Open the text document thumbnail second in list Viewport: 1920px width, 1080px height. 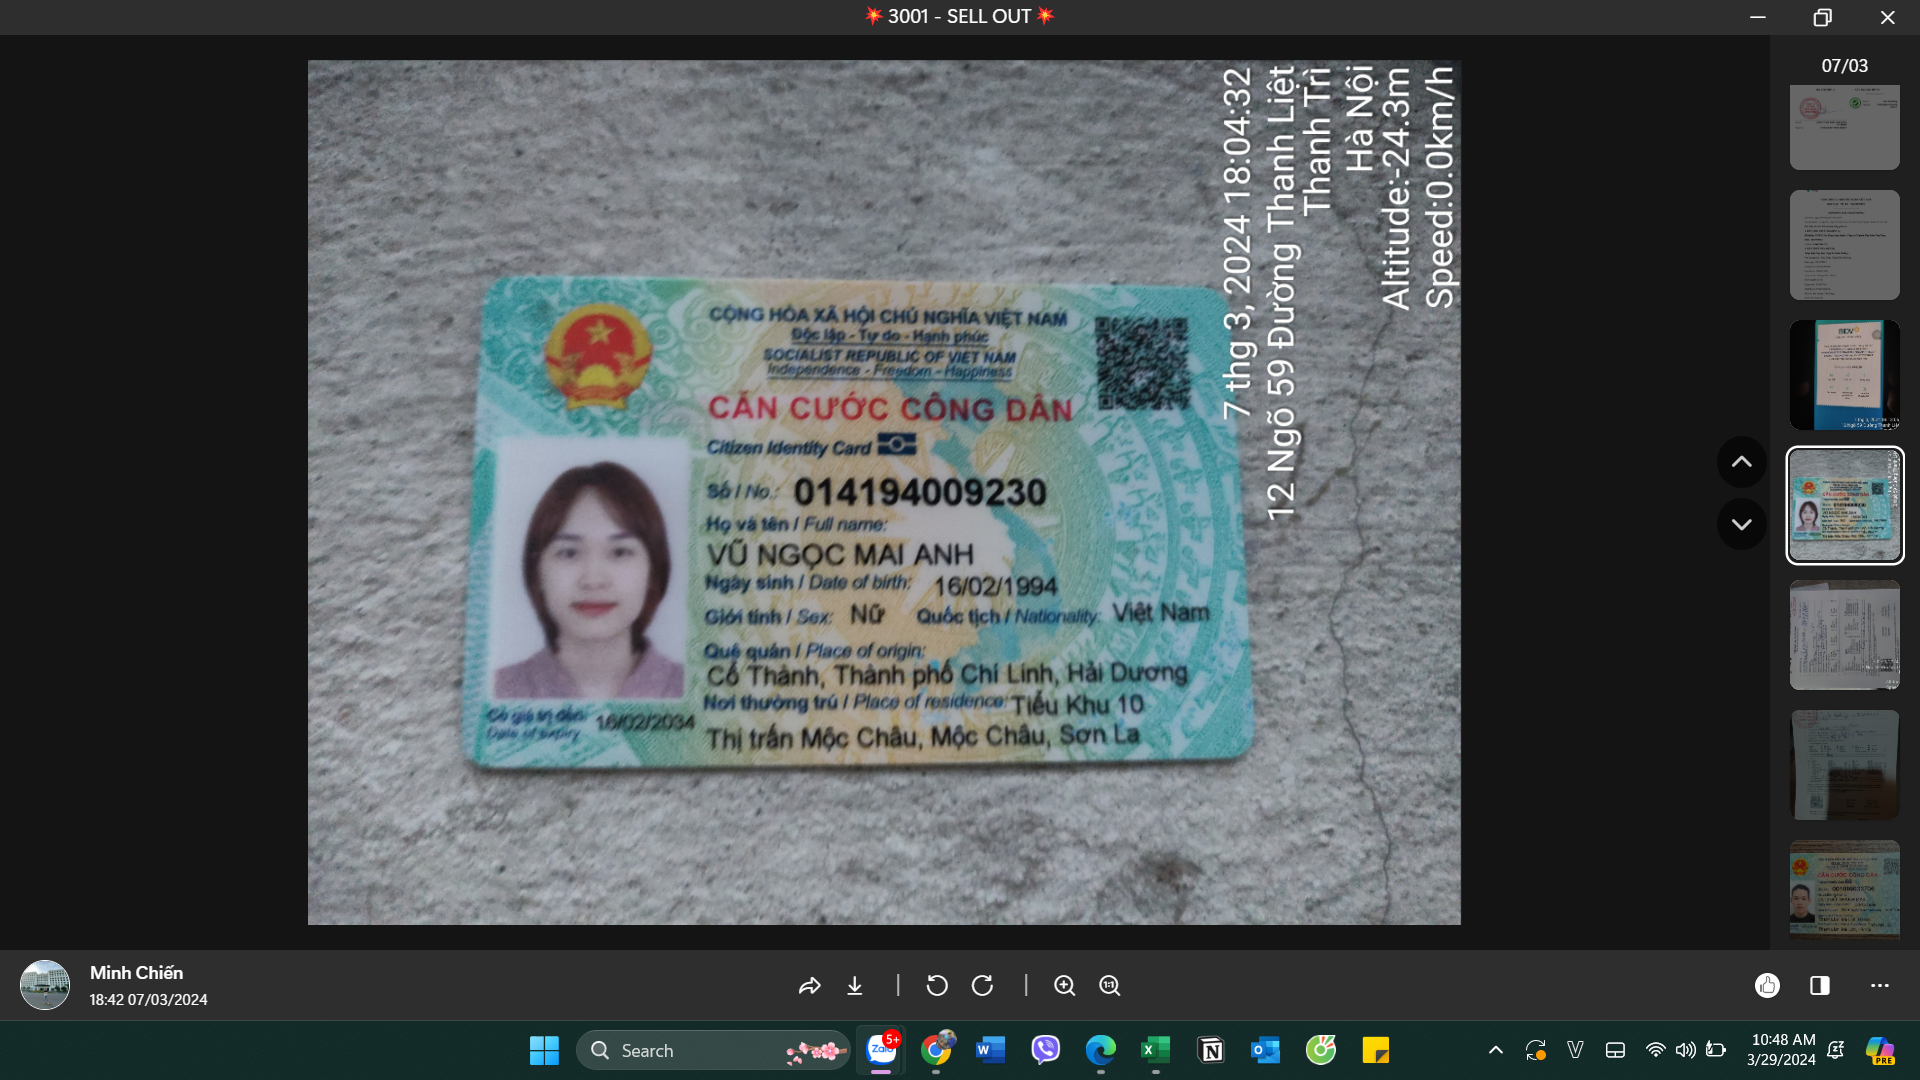click(x=1844, y=245)
